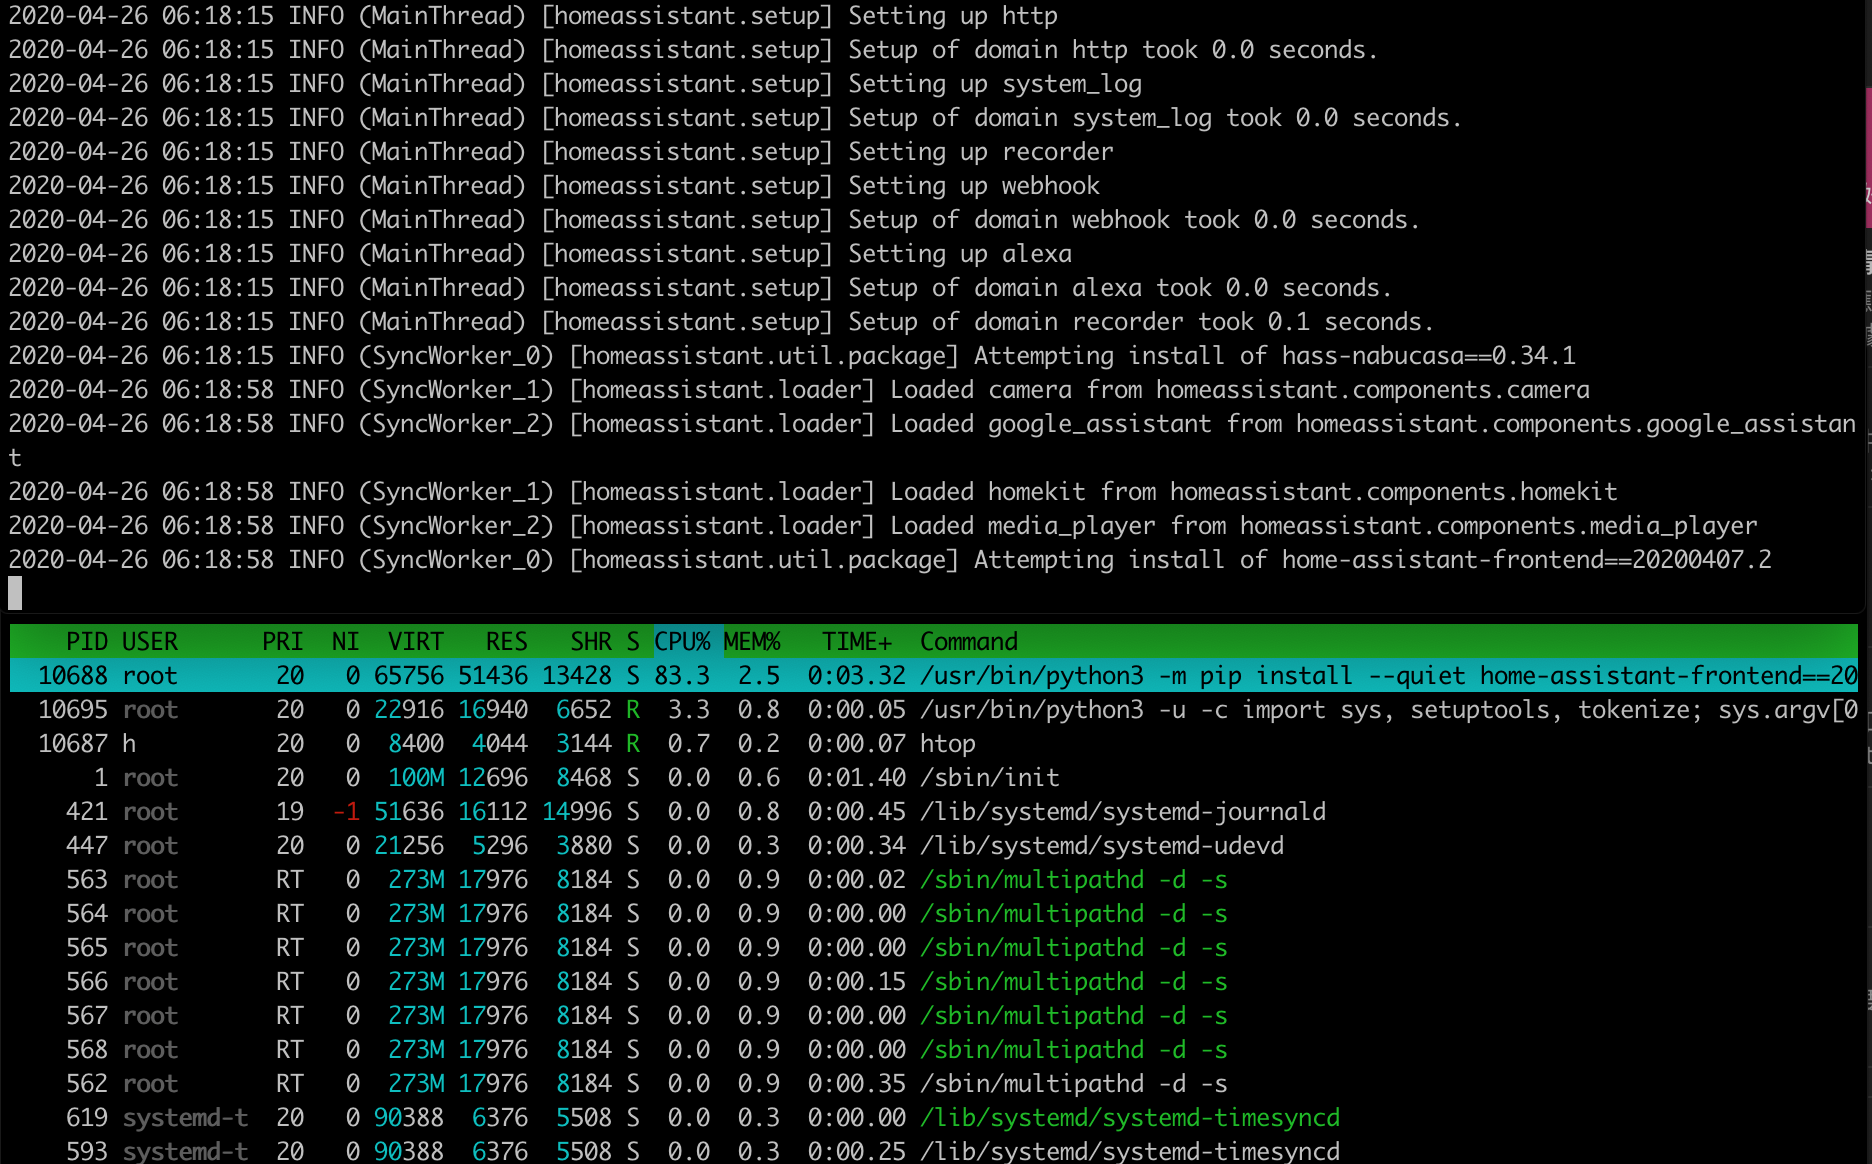Select the /sbin/init process row
Viewport: 1872px width, 1164px height.
(934, 777)
